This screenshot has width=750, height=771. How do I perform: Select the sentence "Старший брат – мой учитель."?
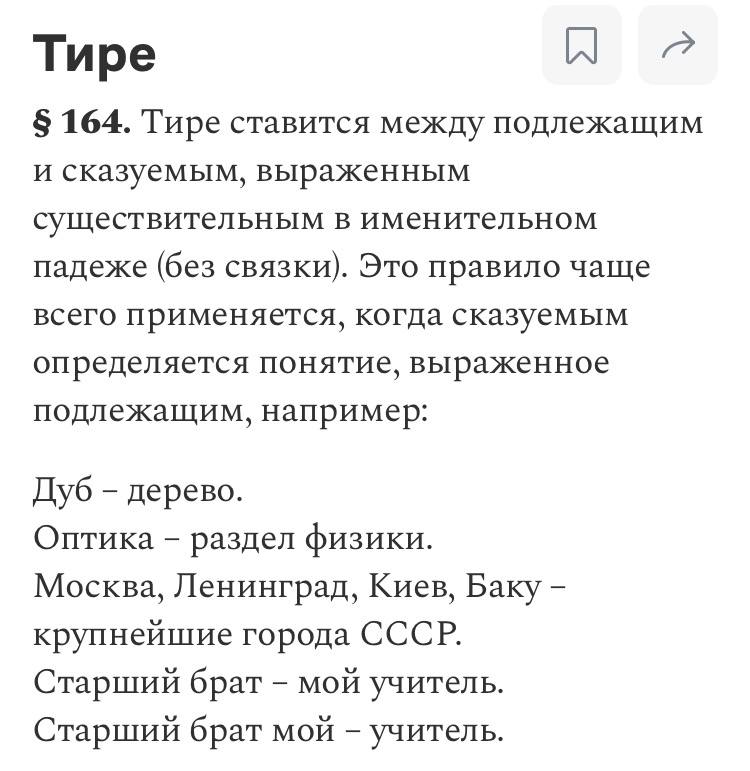pyautogui.click(x=269, y=682)
